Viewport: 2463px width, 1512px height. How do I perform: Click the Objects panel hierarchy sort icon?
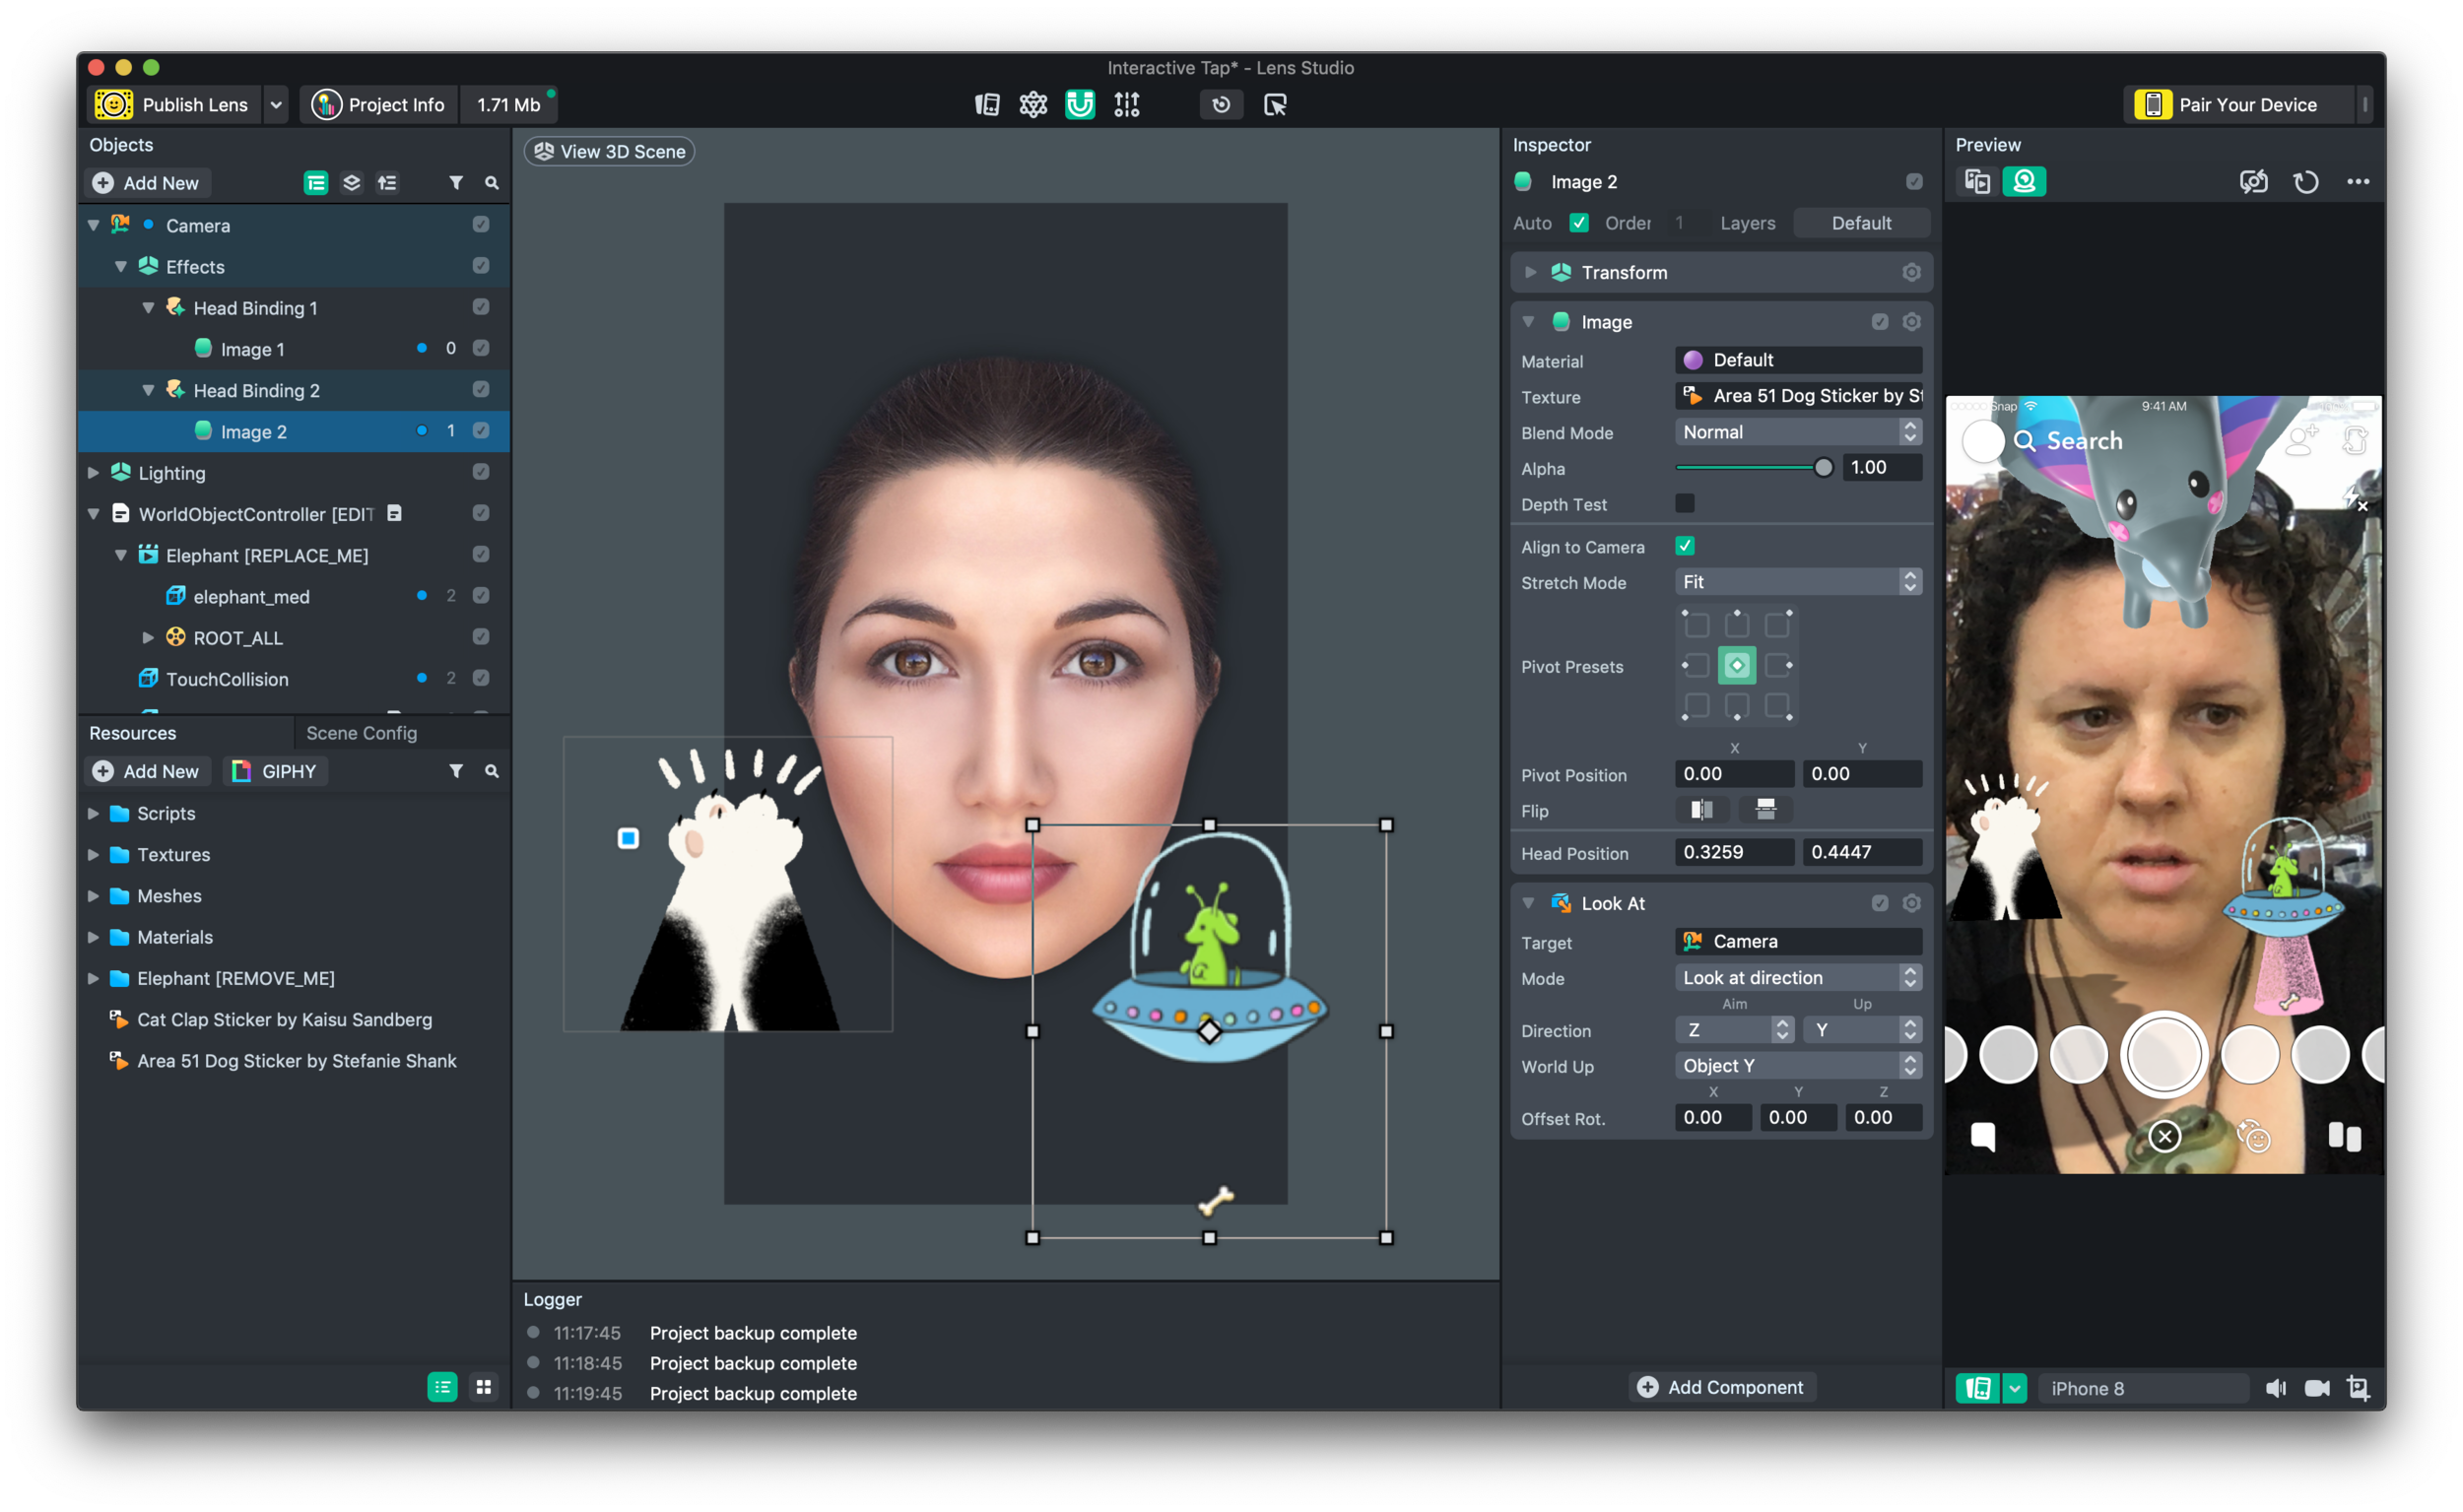387,183
